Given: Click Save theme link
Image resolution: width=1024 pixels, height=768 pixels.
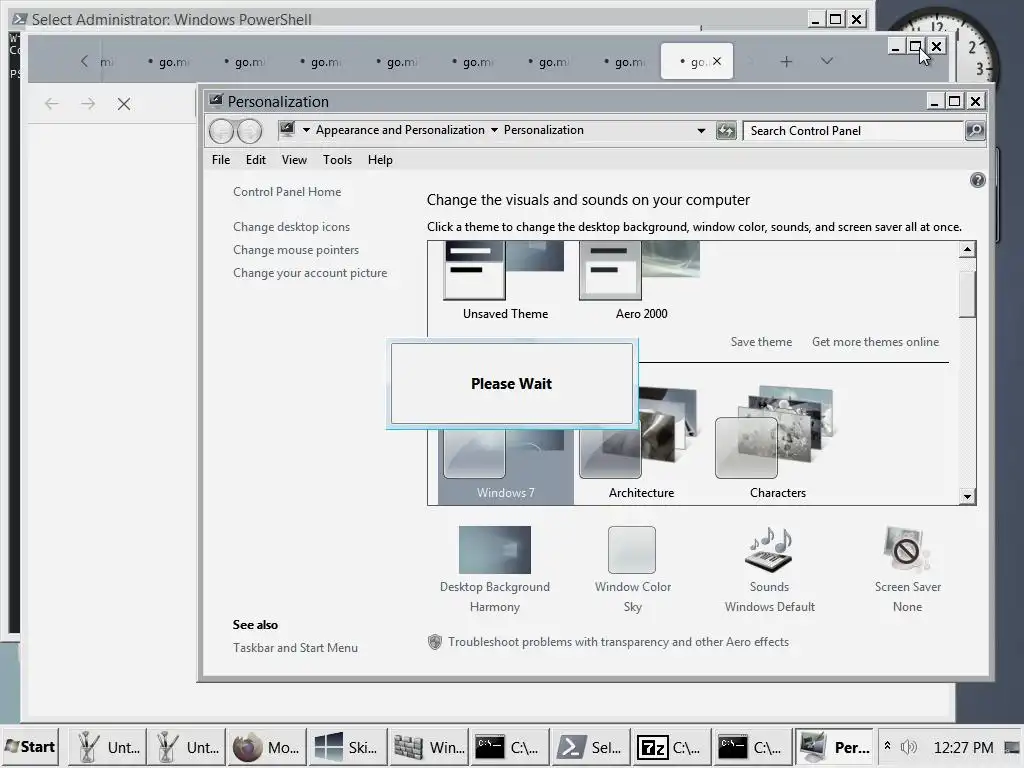Looking at the screenshot, I should [761, 342].
